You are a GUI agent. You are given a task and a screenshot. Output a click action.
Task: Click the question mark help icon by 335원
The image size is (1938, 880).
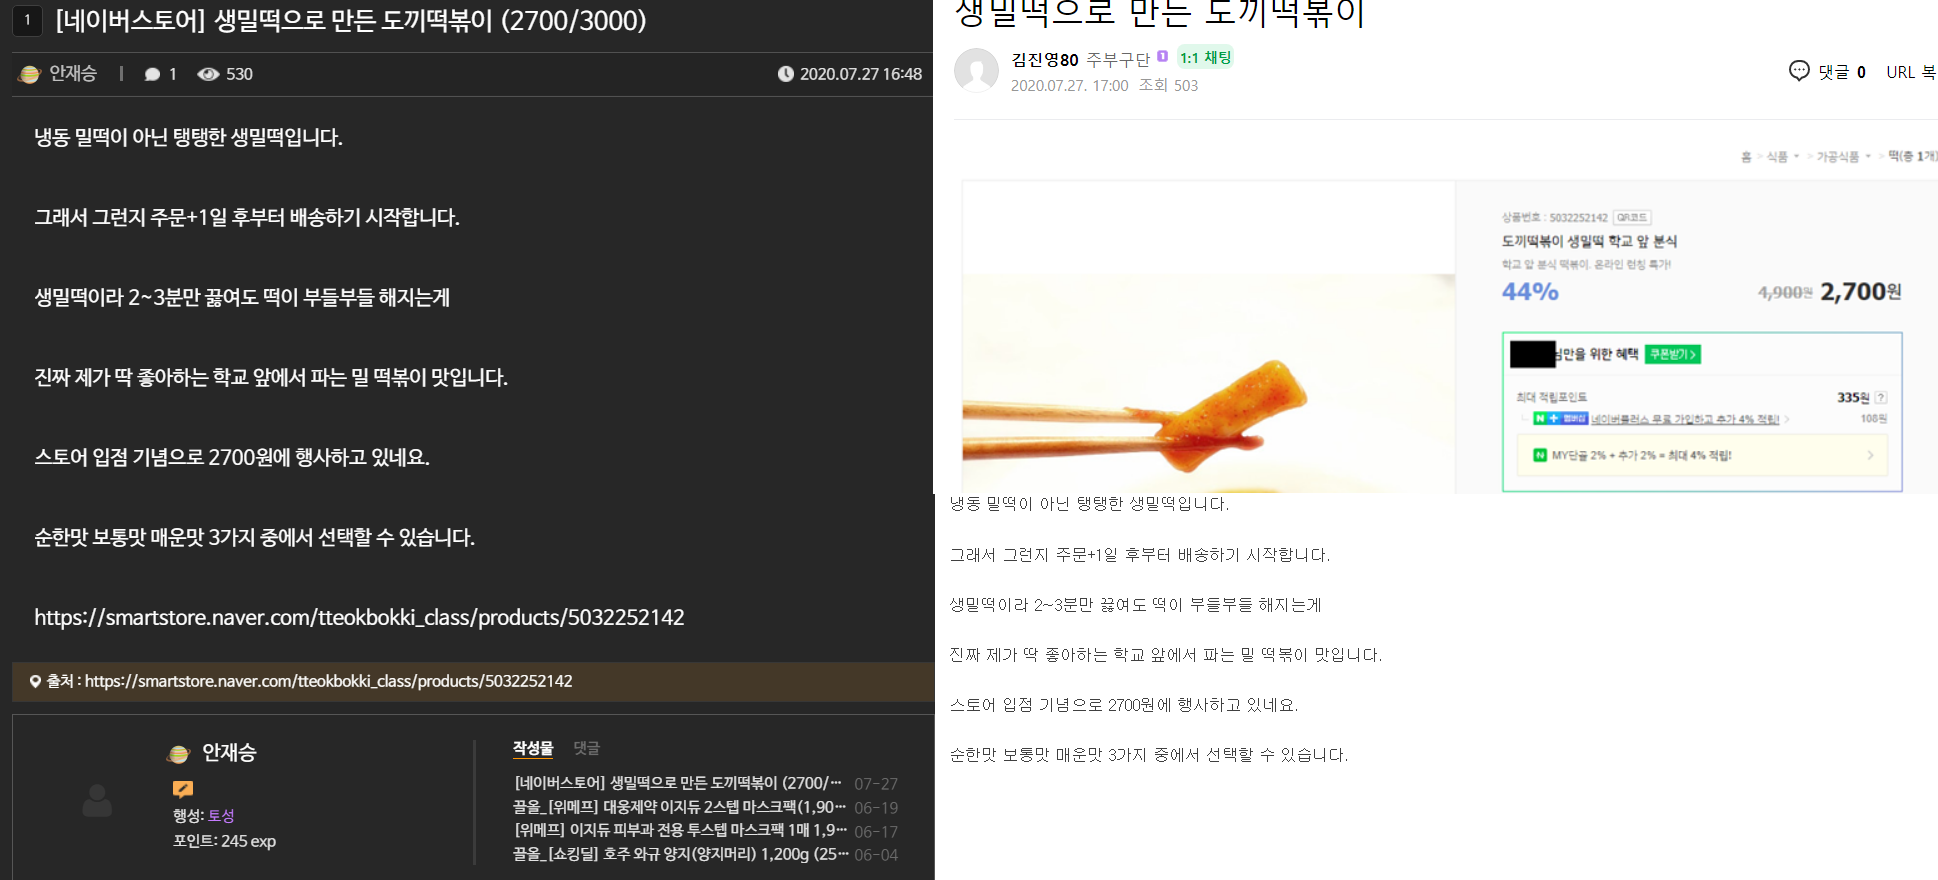tap(1881, 398)
